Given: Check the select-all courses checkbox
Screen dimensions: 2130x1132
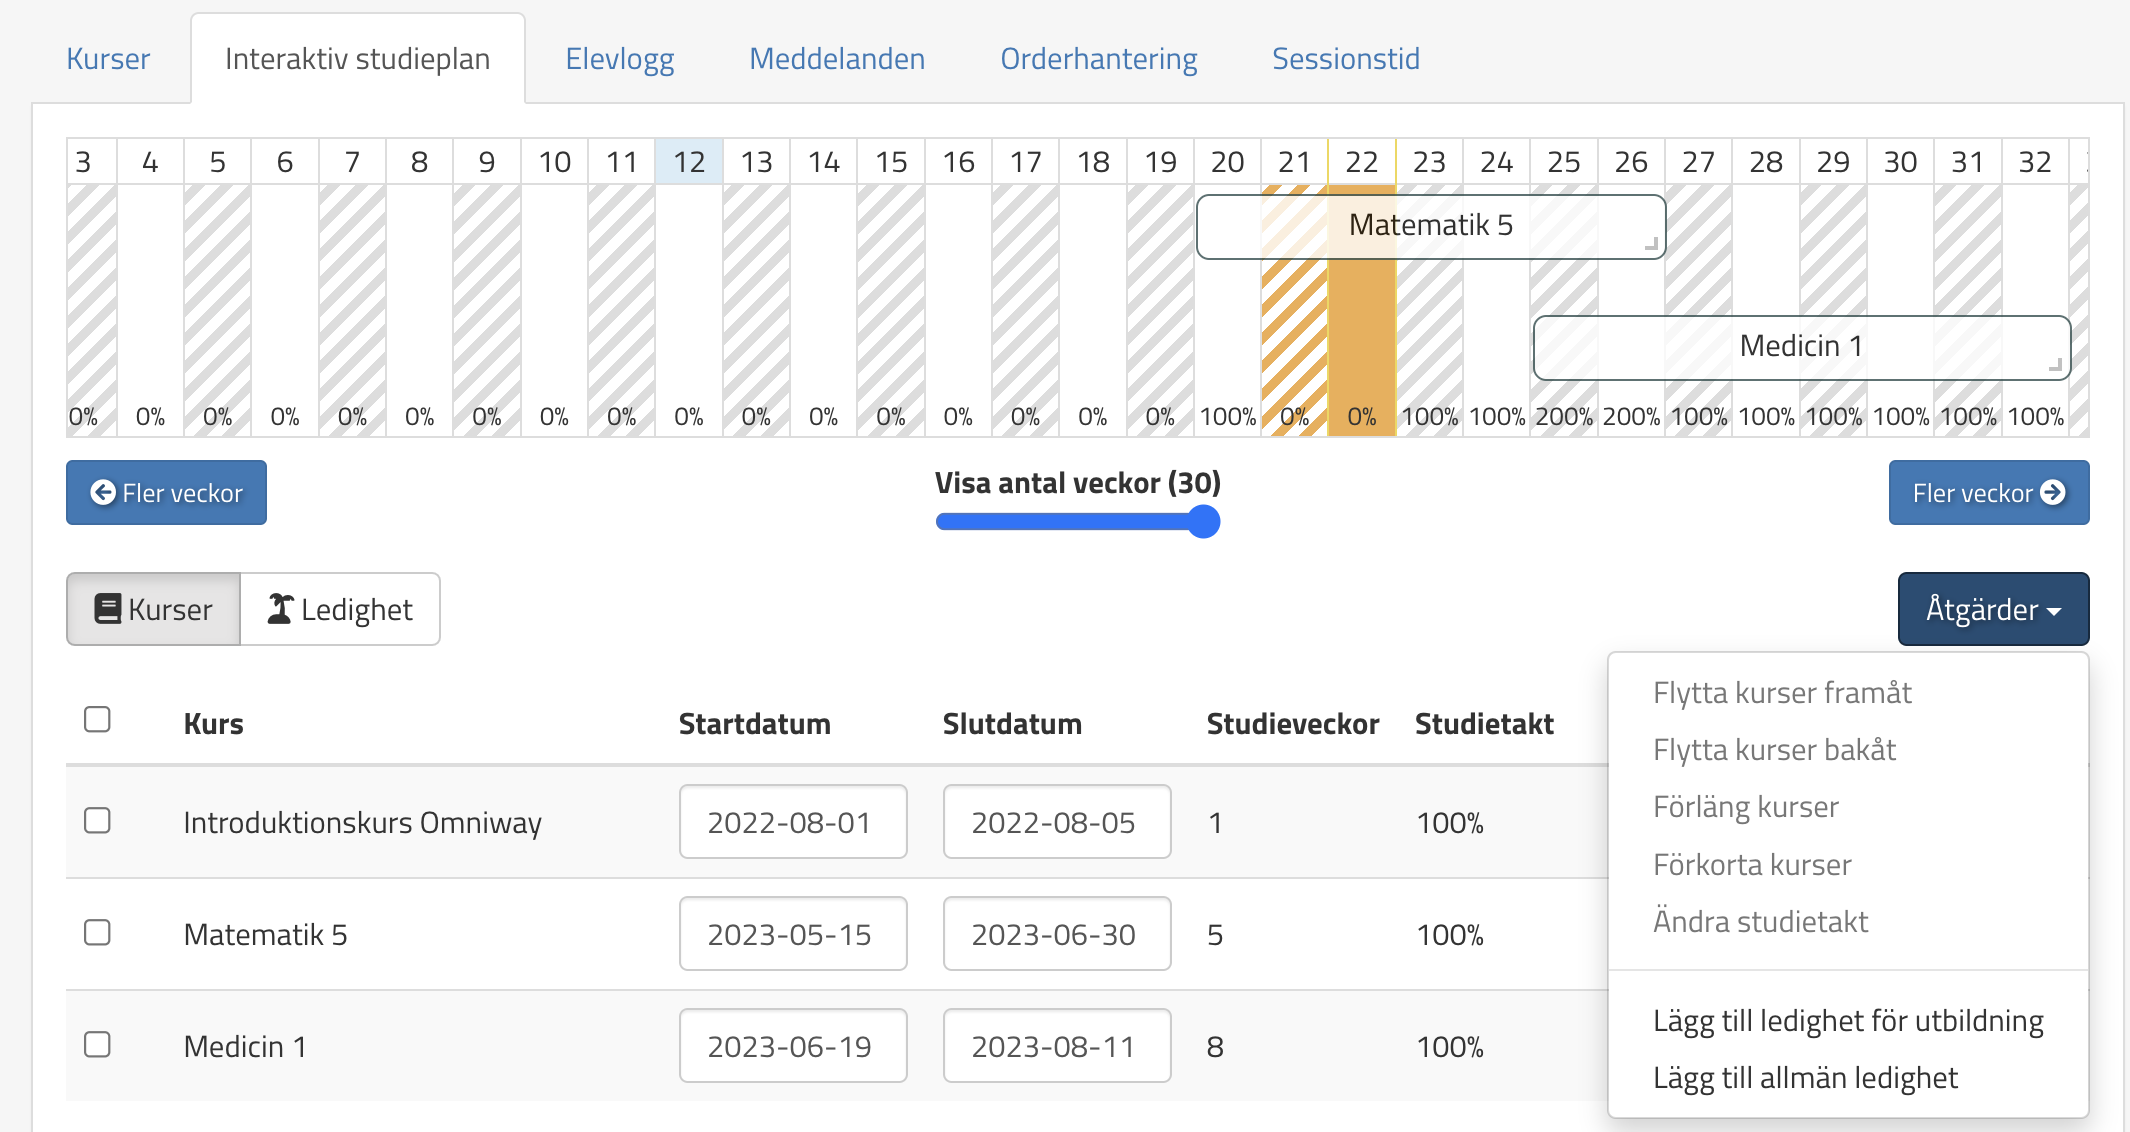Looking at the screenshot, I should click(x=97, y=719).
